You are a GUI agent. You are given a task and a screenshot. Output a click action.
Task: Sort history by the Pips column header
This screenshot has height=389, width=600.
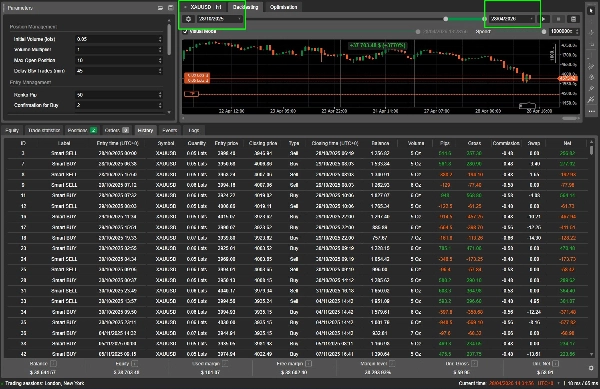coord(445,143)
